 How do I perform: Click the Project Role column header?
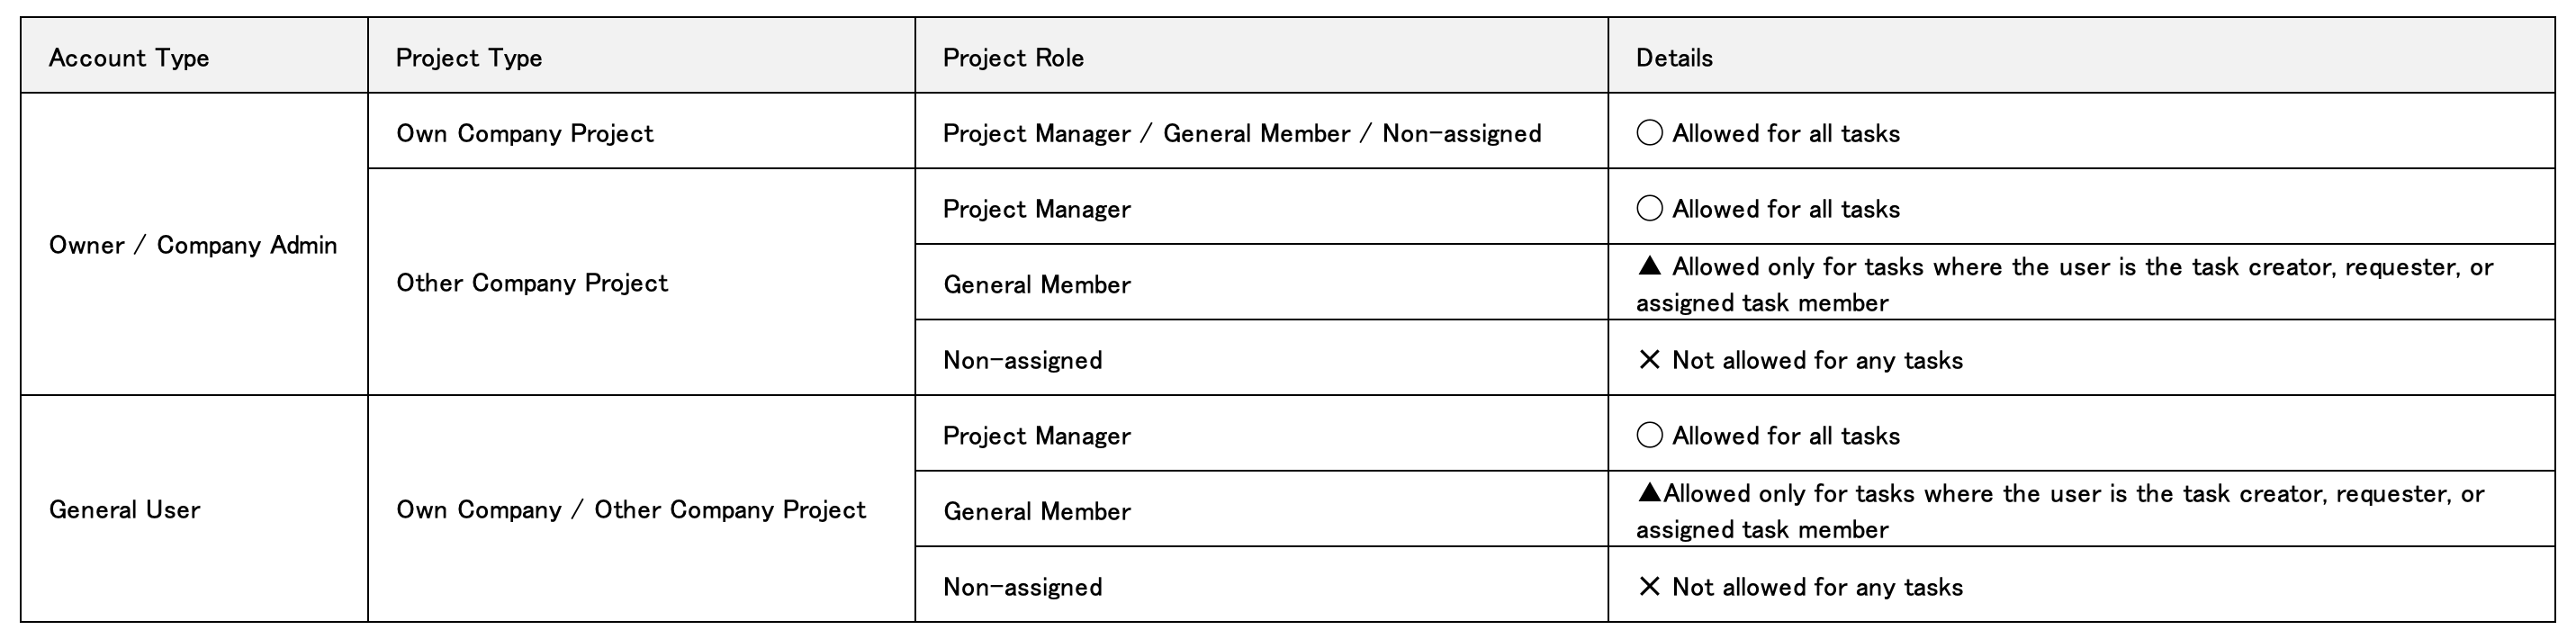1013,58
